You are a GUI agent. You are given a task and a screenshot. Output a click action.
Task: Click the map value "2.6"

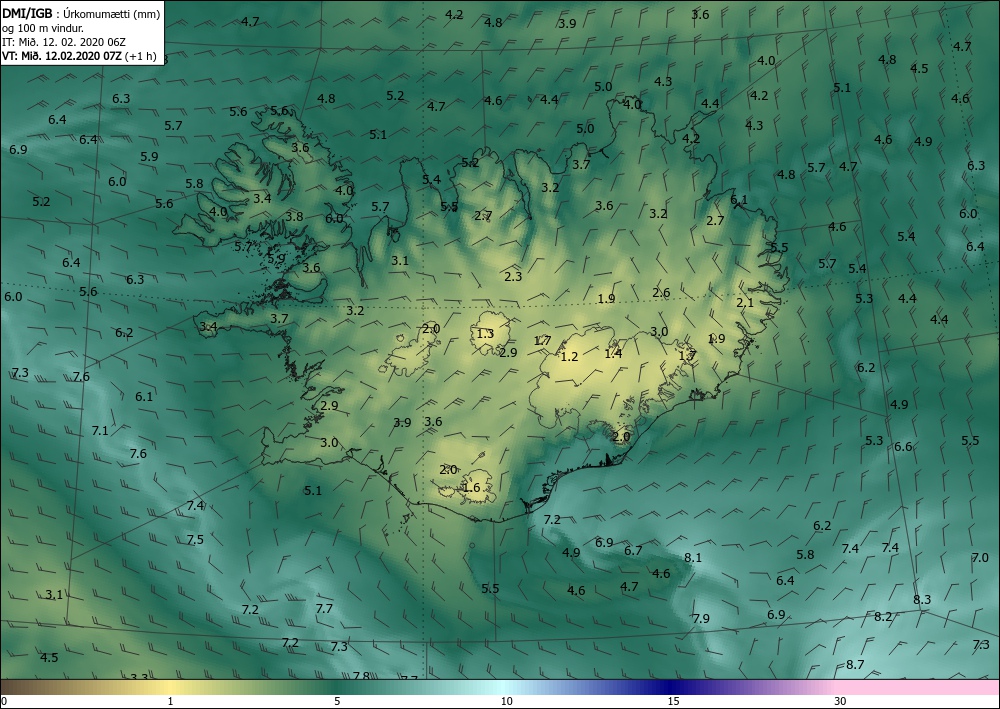[x=661, y=293]
